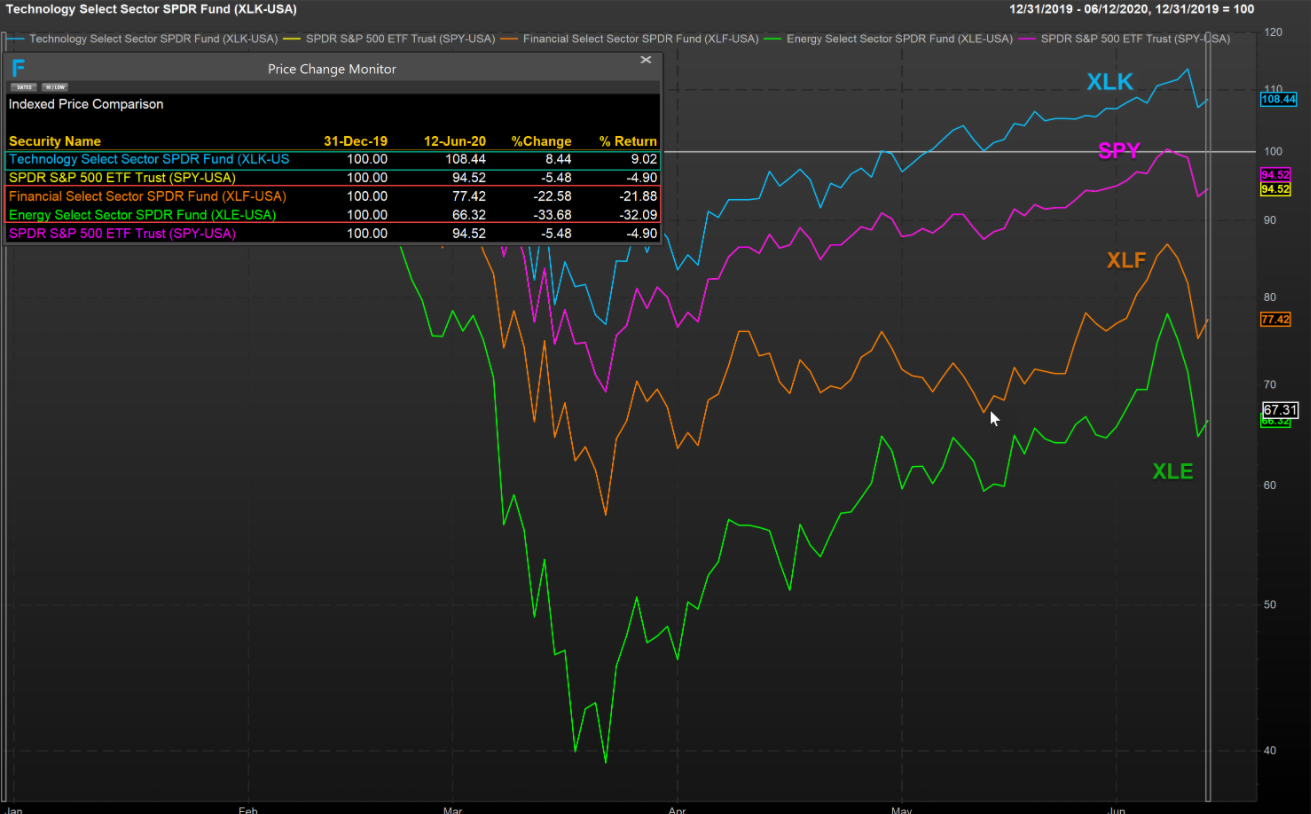Click the Indexed Price Comparison heading
1311x814 pixels.
coord(86,104)
